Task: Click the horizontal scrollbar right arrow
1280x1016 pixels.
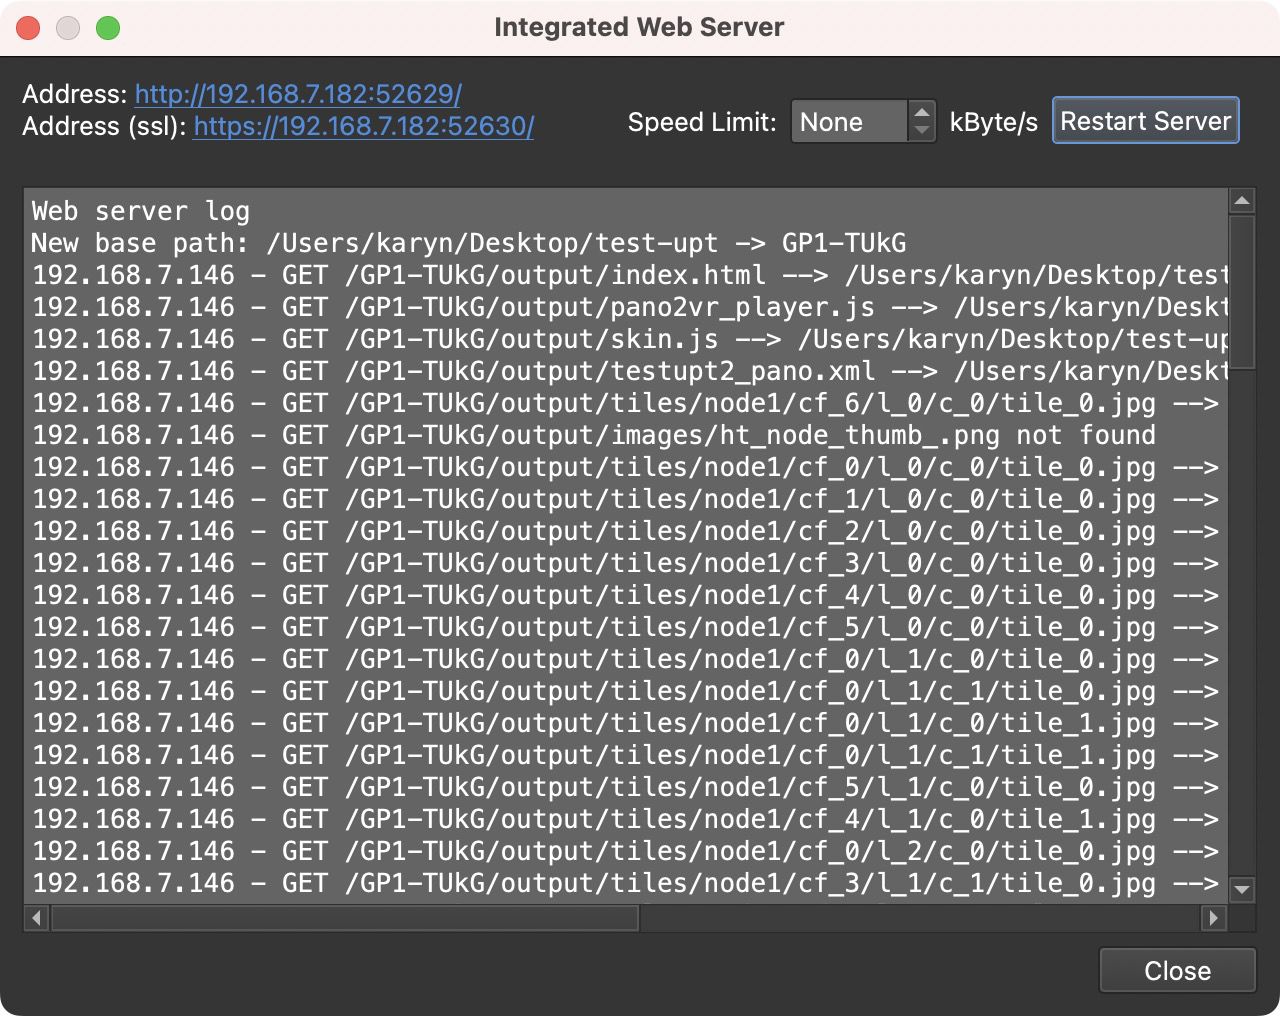Action: tap(1213, 917)
